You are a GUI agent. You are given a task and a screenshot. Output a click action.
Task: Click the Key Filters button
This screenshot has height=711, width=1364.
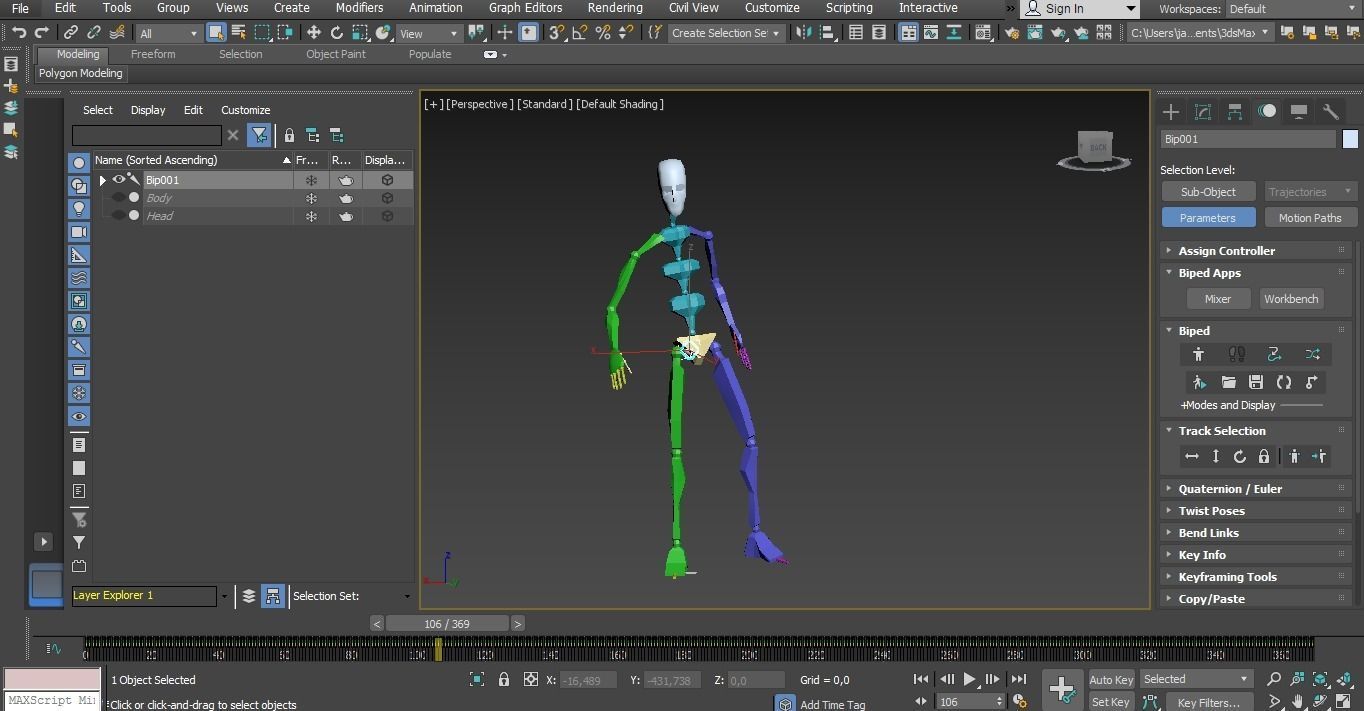tap(1208, 702)
